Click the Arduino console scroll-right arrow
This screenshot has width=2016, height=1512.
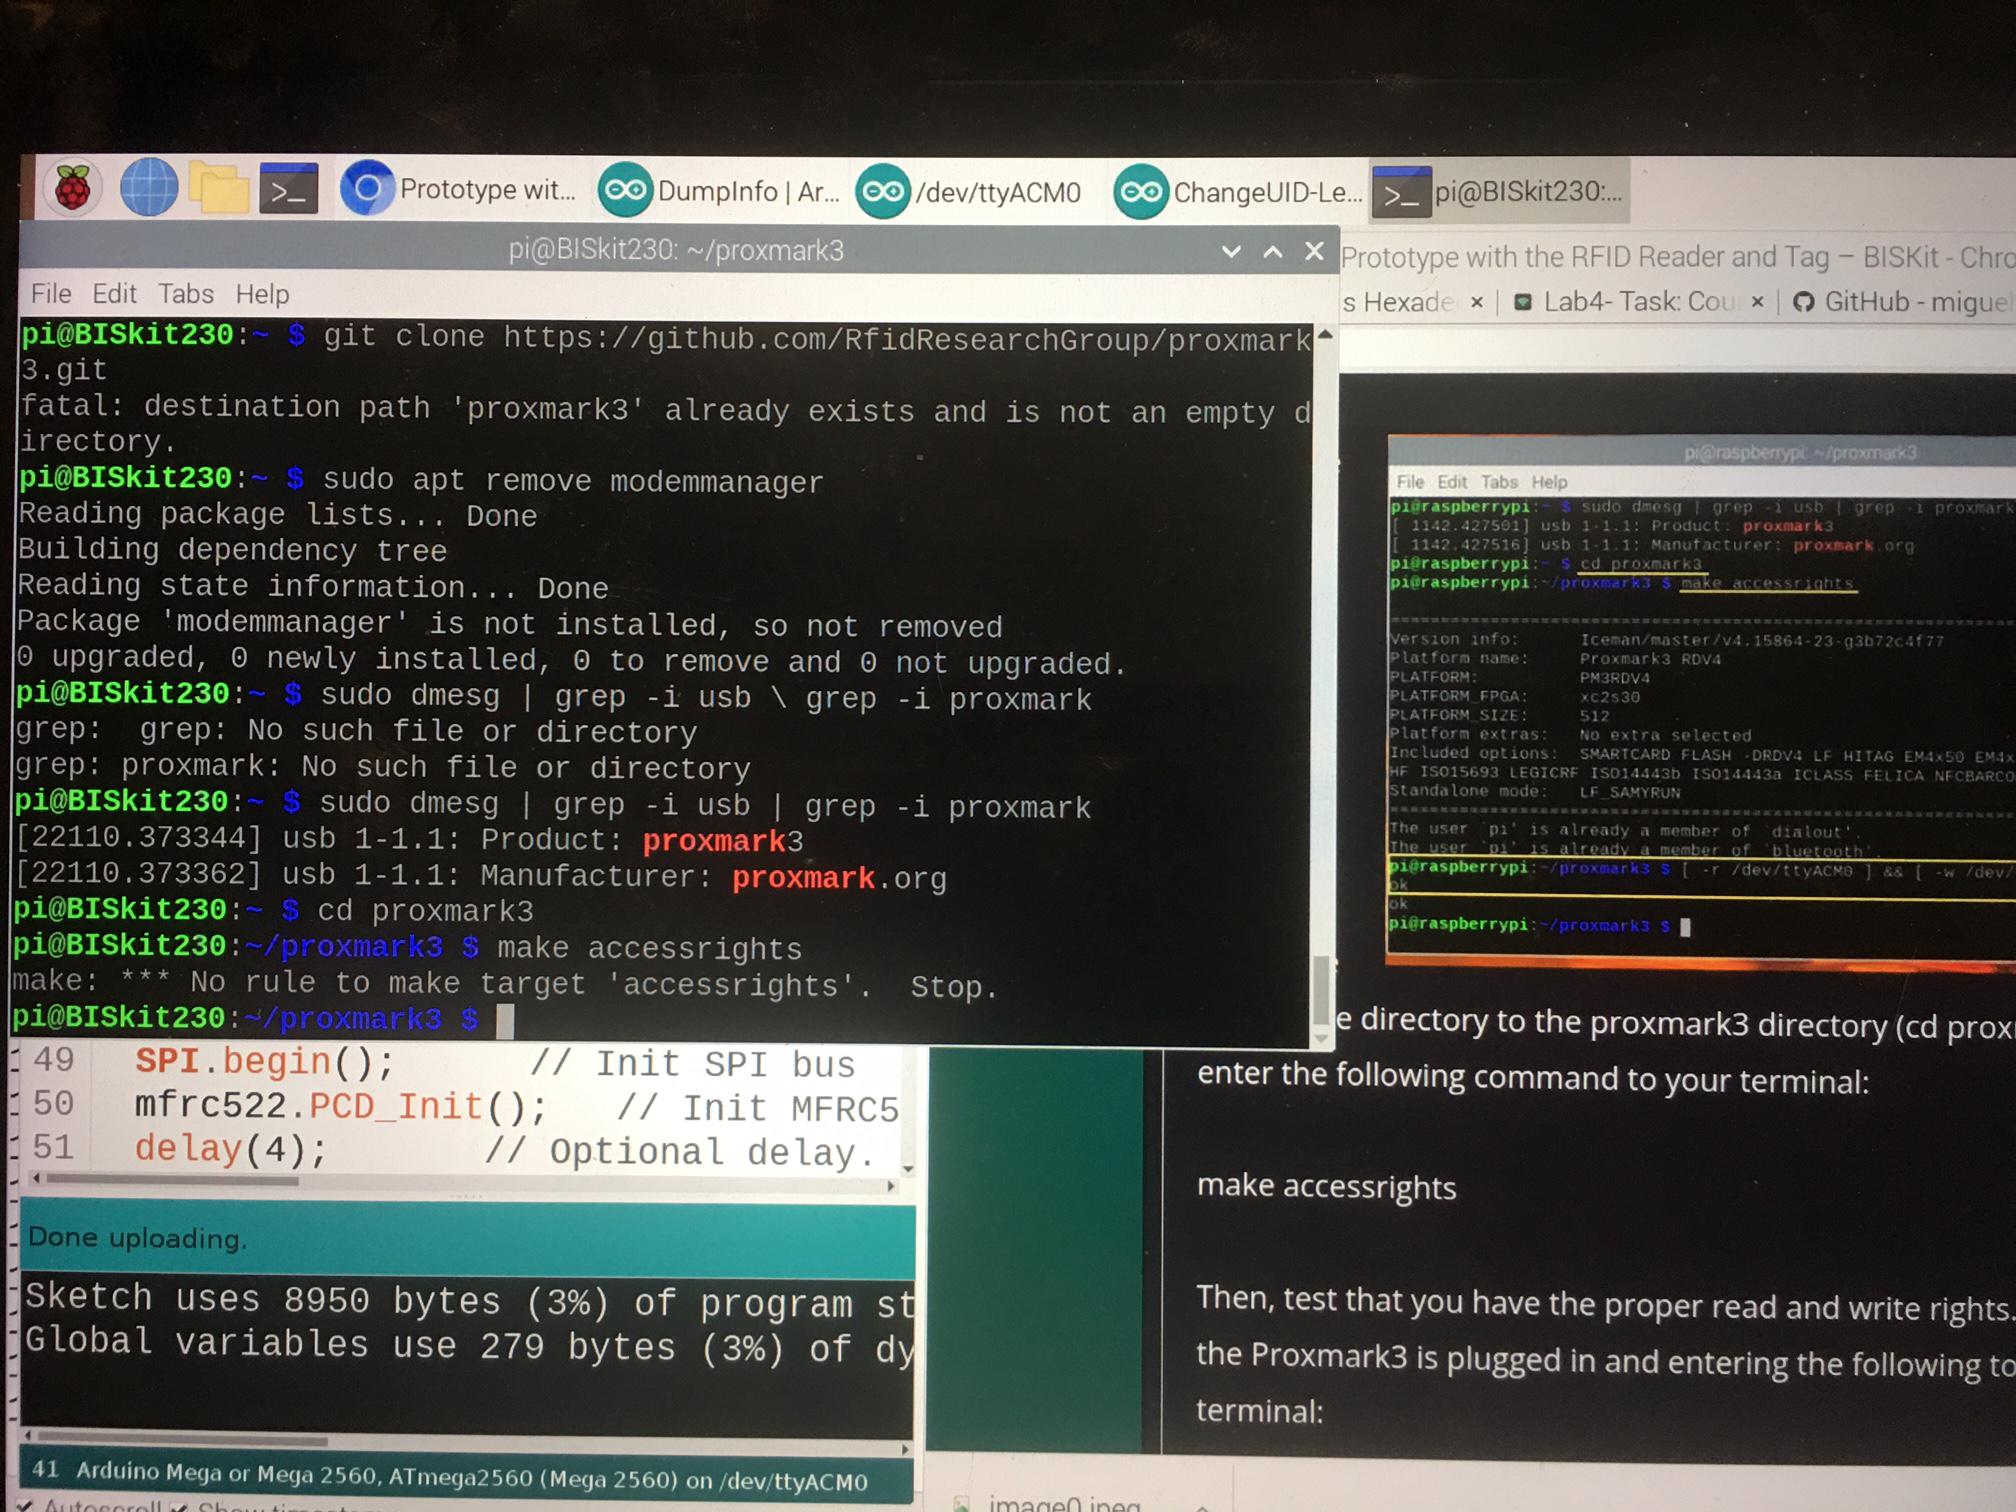(906, 1448)
